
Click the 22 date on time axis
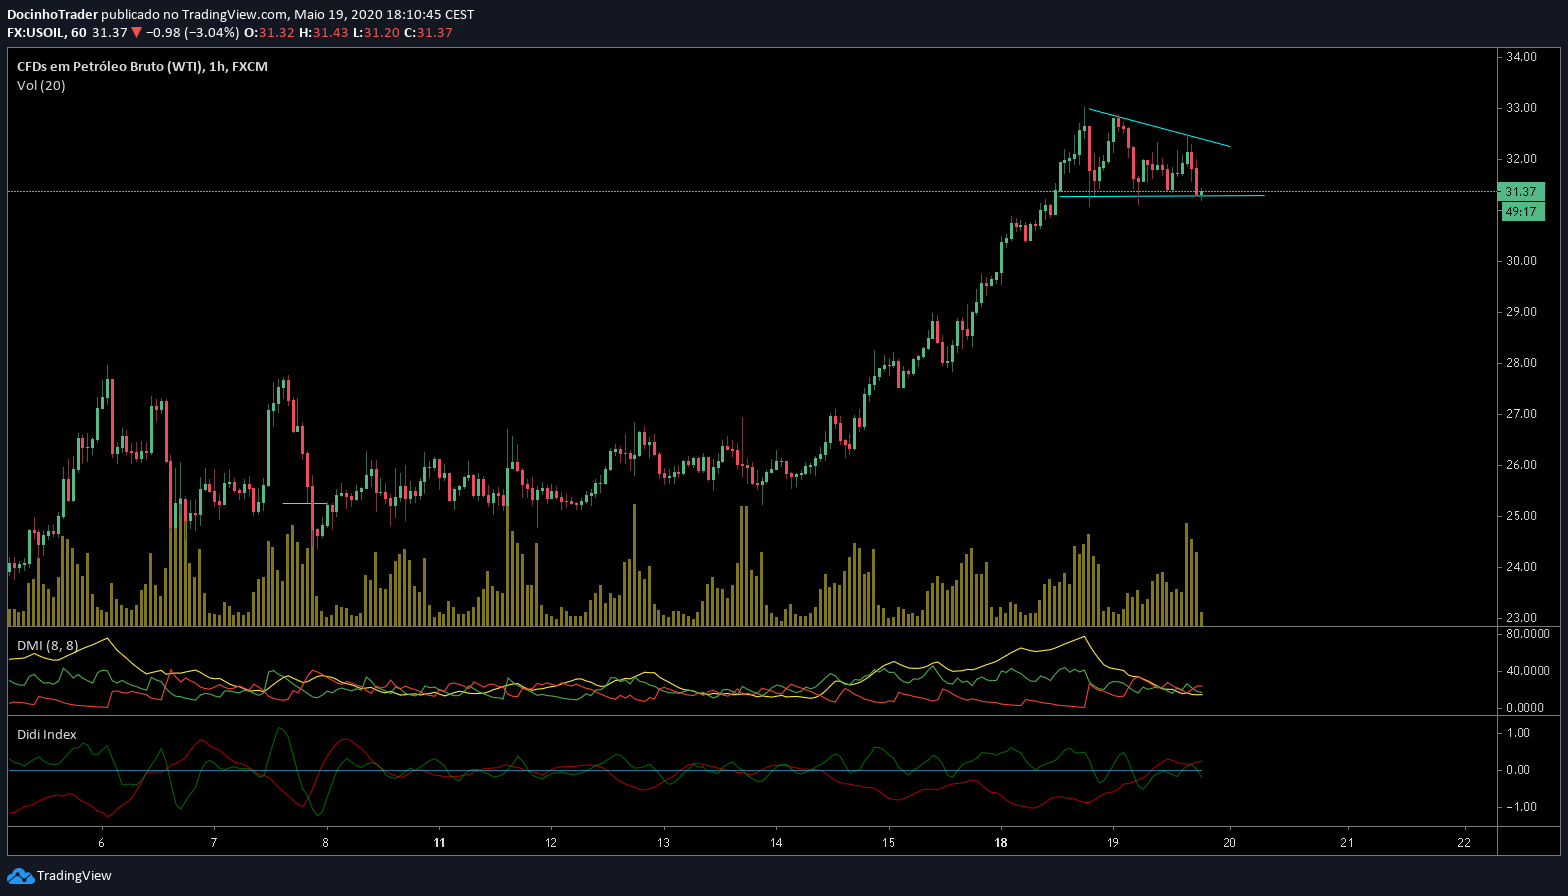pos(1465,843)
